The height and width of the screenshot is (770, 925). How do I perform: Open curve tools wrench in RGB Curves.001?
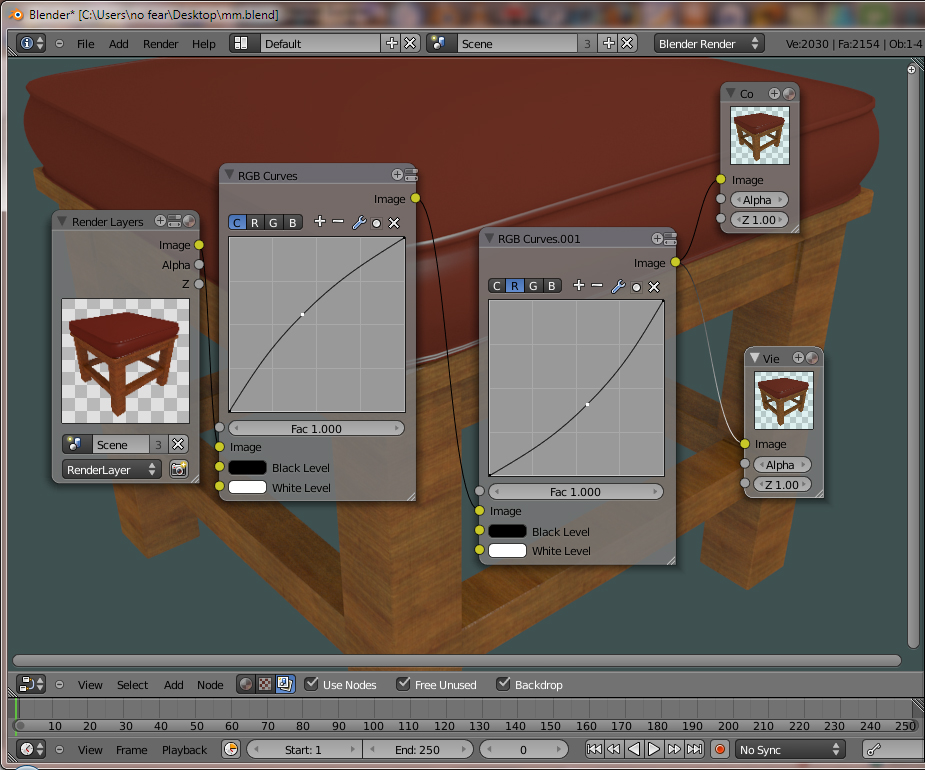(617, 286)
